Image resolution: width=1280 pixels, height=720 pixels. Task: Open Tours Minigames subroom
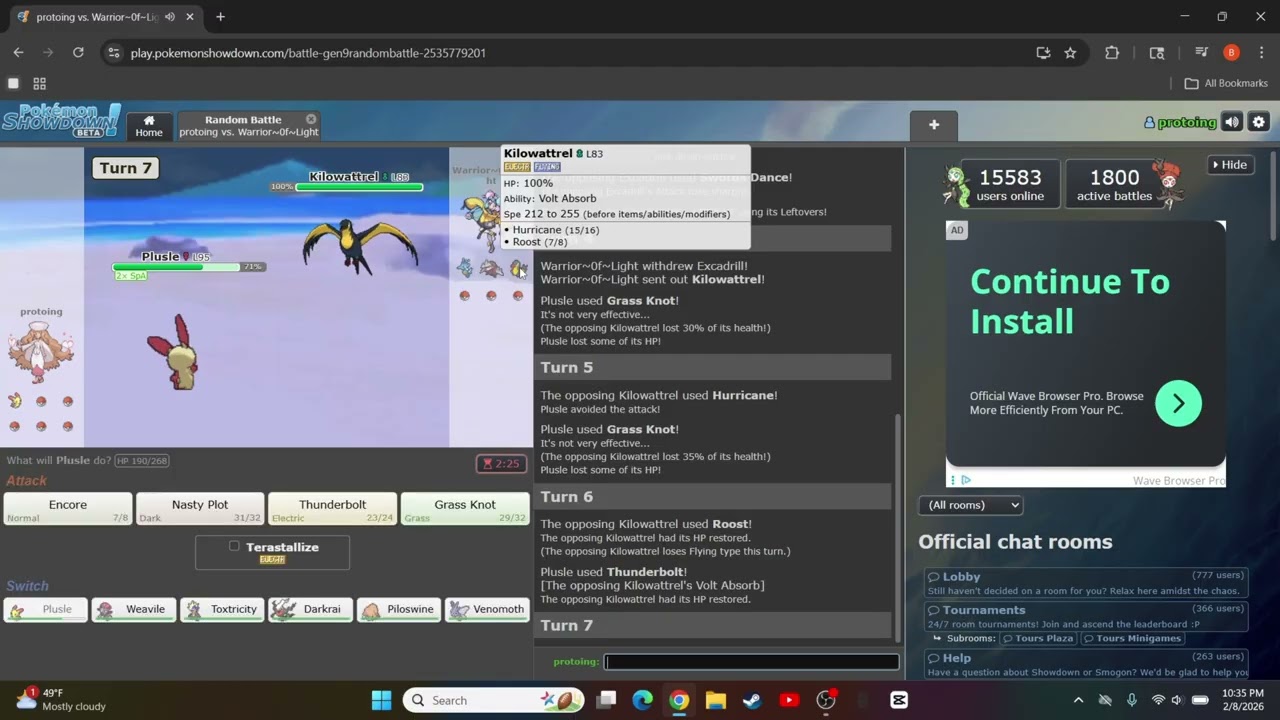[x=1131, y=638]
